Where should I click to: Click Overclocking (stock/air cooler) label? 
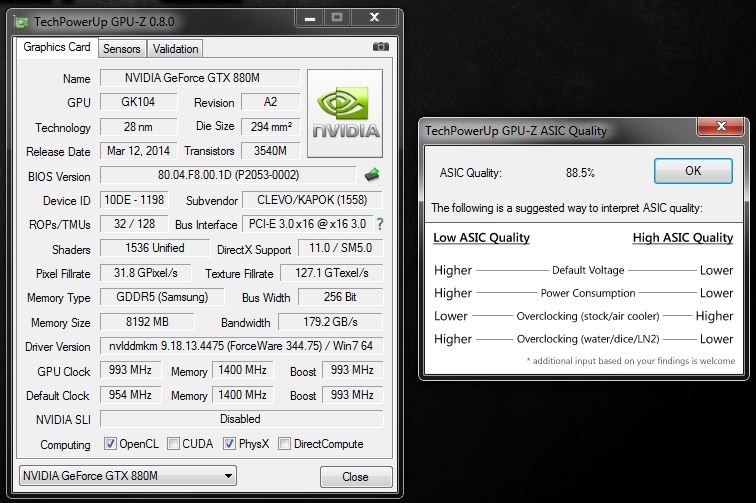click(588, 316)
